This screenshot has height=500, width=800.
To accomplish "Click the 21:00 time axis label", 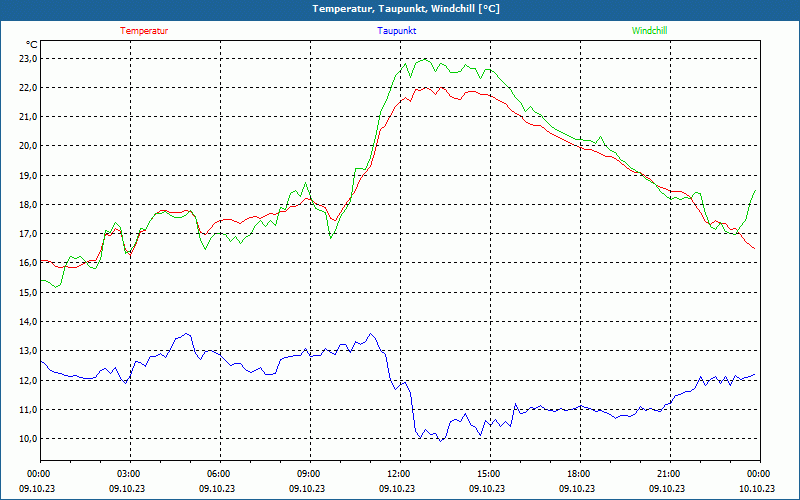I will click(670, 474).
